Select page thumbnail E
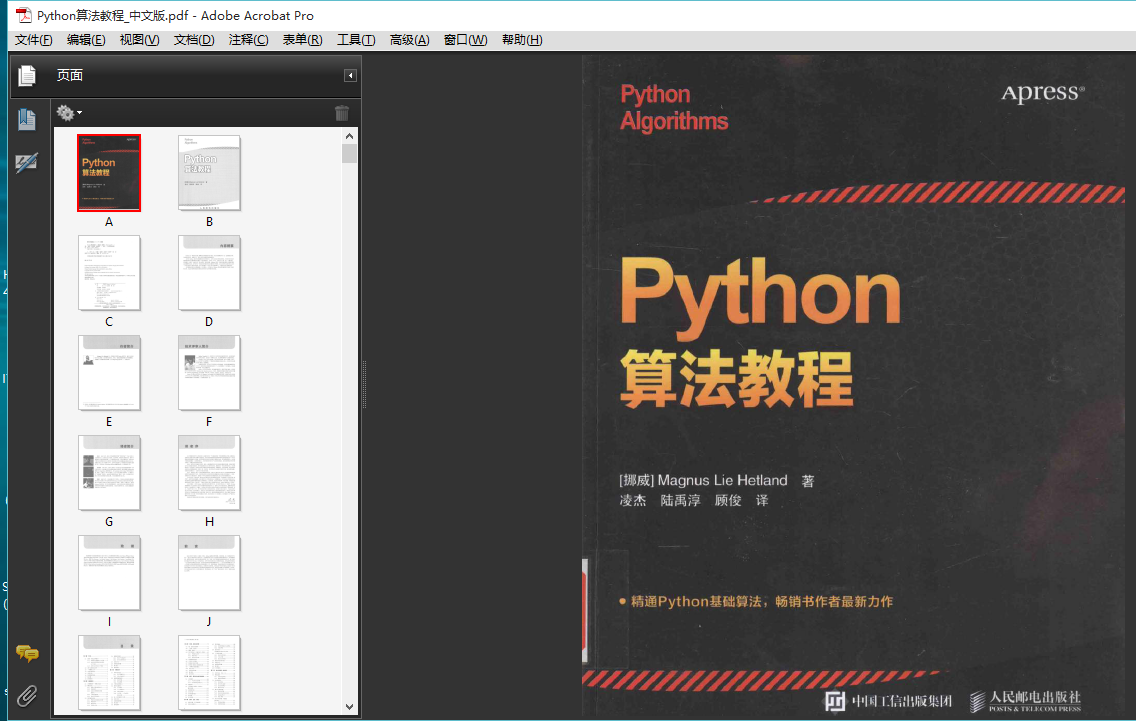This screenshot has width=1136, height=721. coord(109,373)
